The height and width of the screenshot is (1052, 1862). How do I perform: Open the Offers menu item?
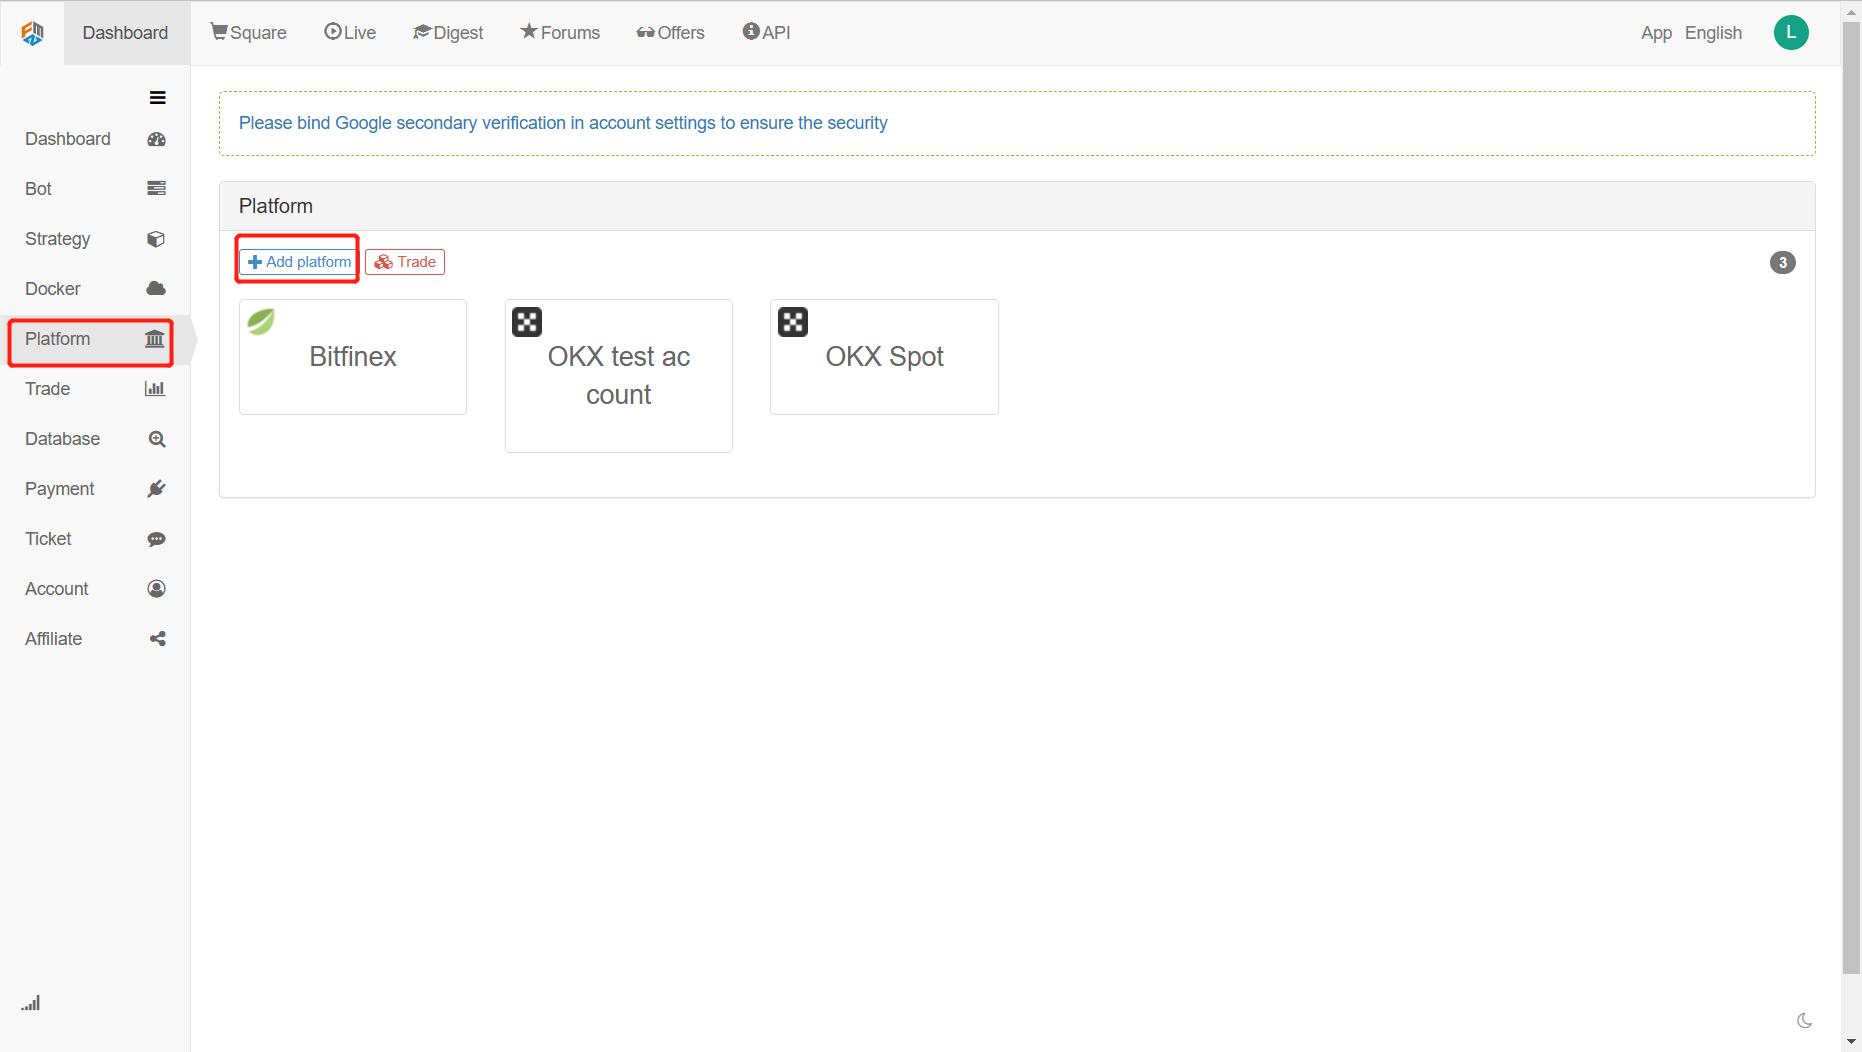pyautogui.click(x=670, y=33)
